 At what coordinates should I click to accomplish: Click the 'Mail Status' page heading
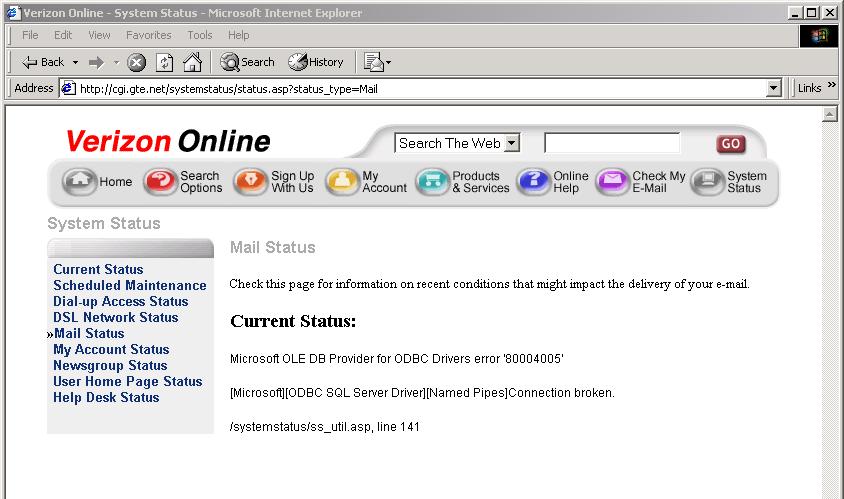coord(272,248)
